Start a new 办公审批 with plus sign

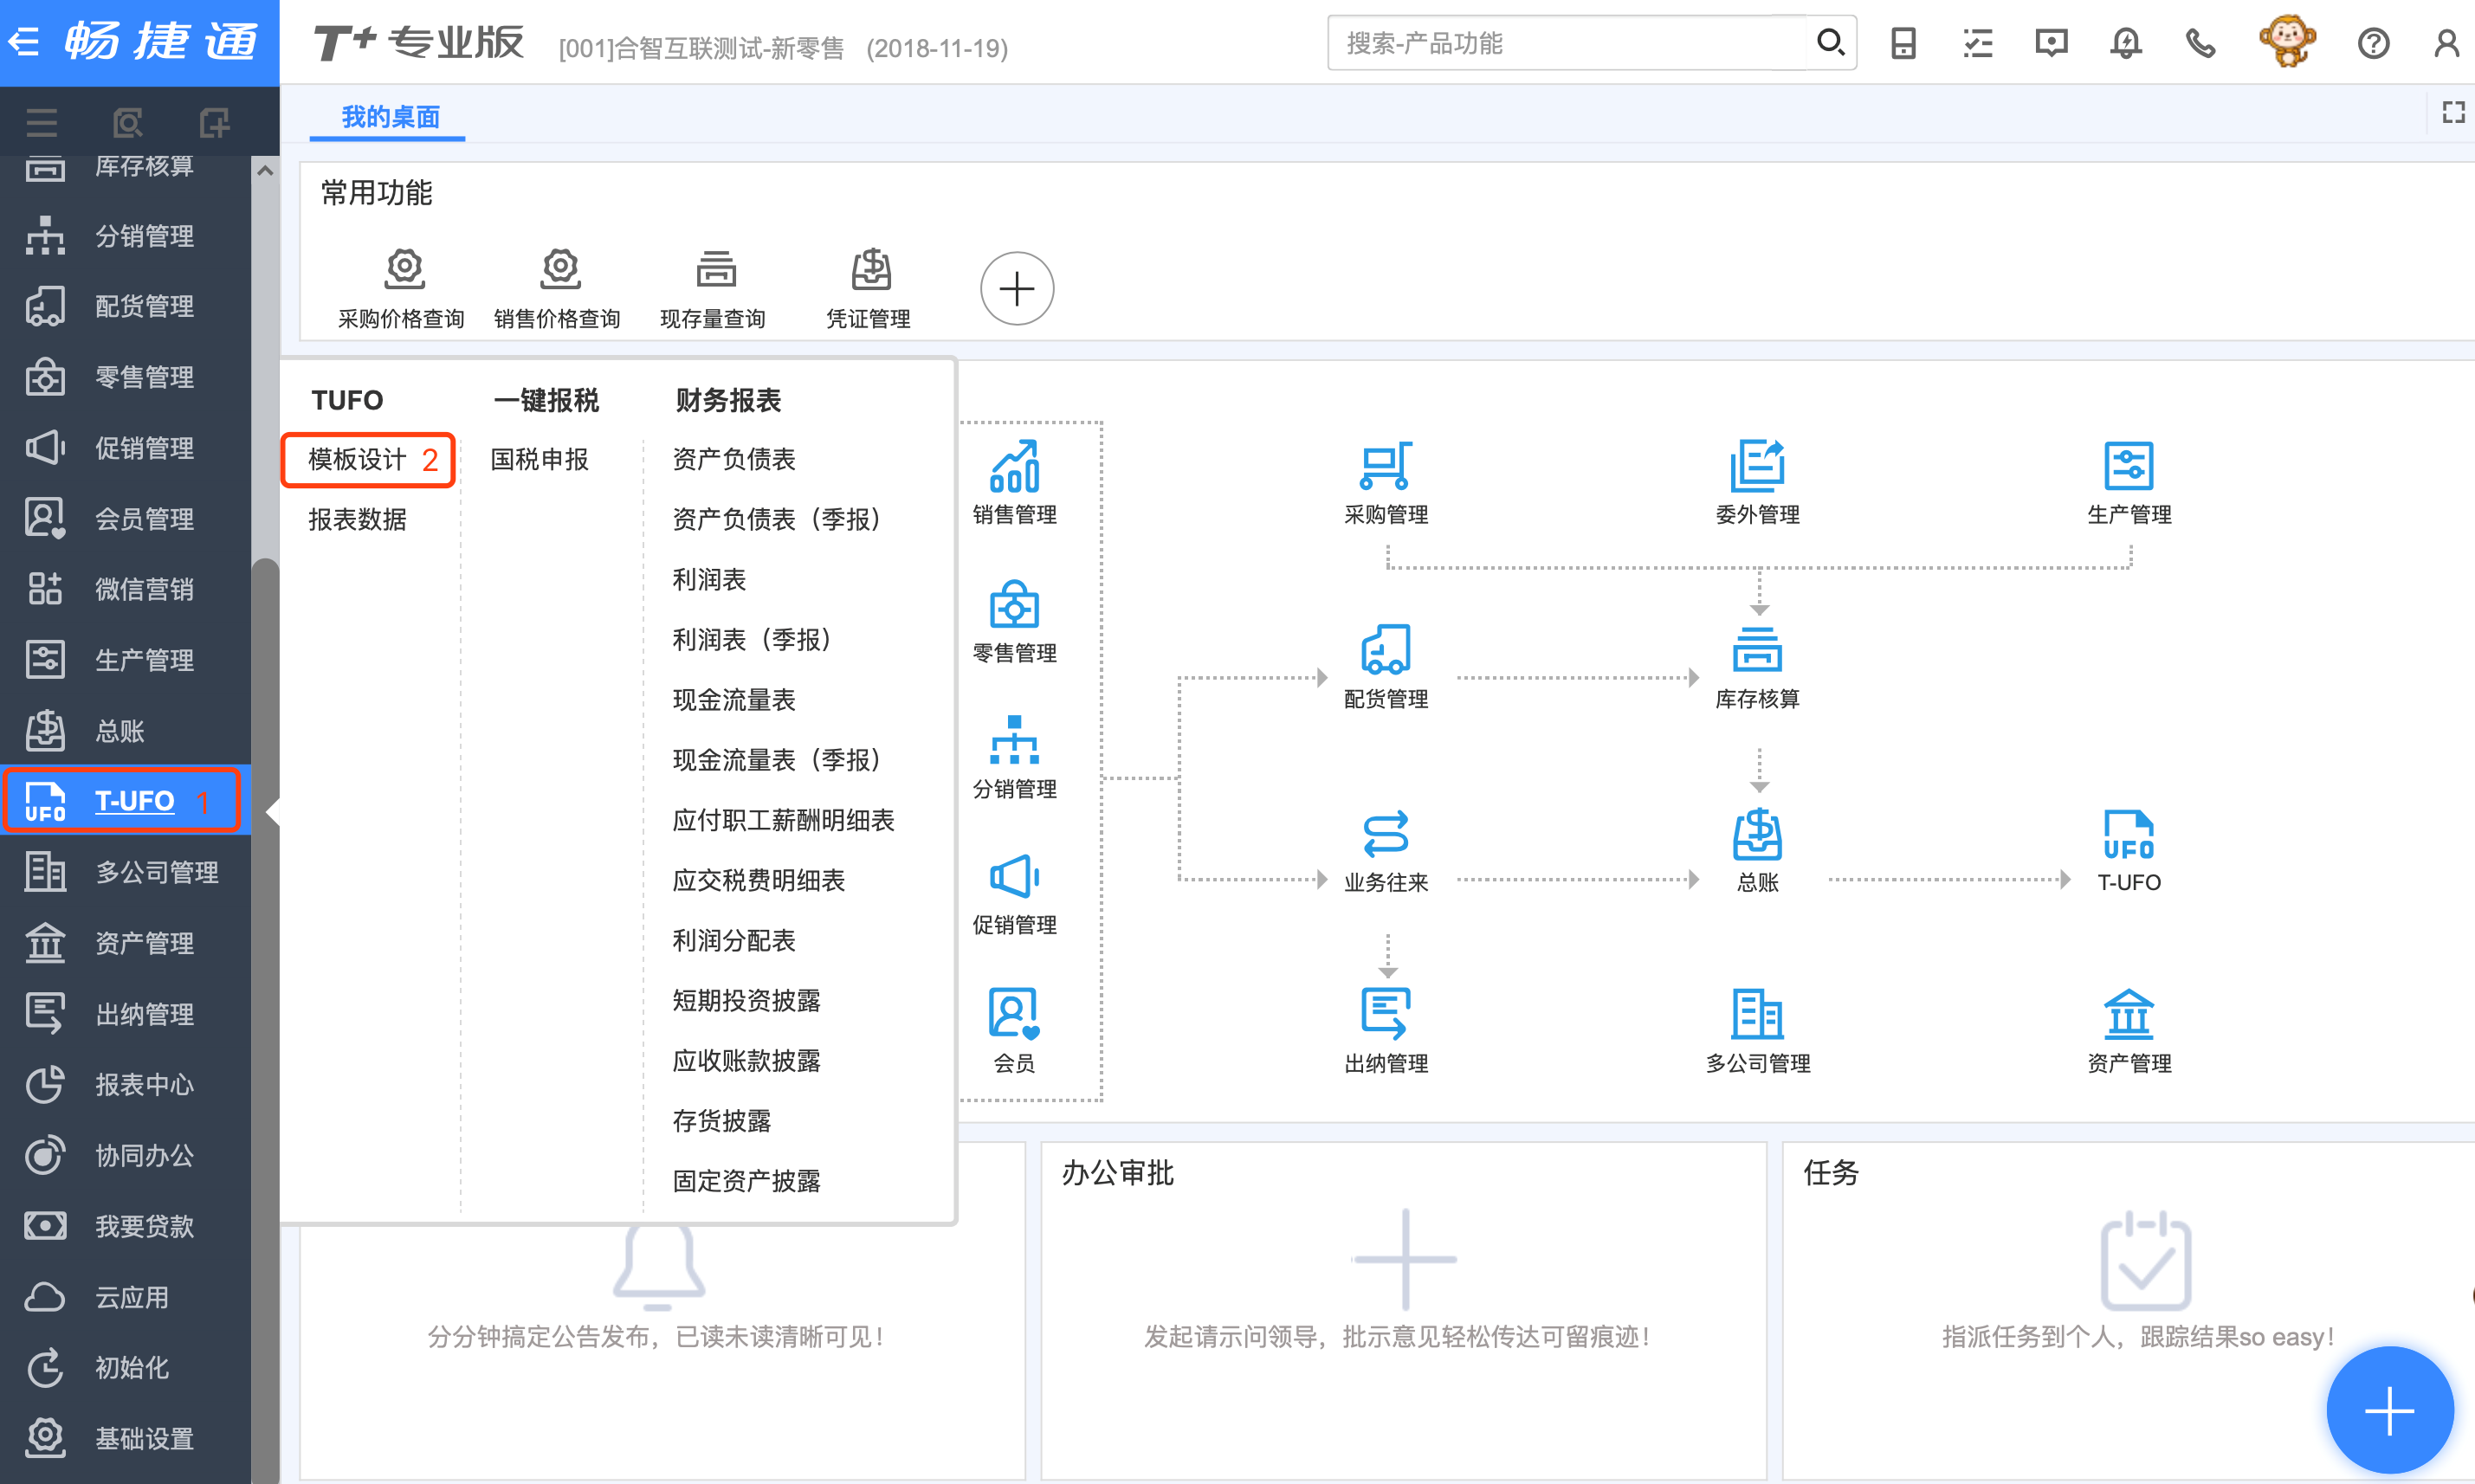[x=1404, y=1259]
